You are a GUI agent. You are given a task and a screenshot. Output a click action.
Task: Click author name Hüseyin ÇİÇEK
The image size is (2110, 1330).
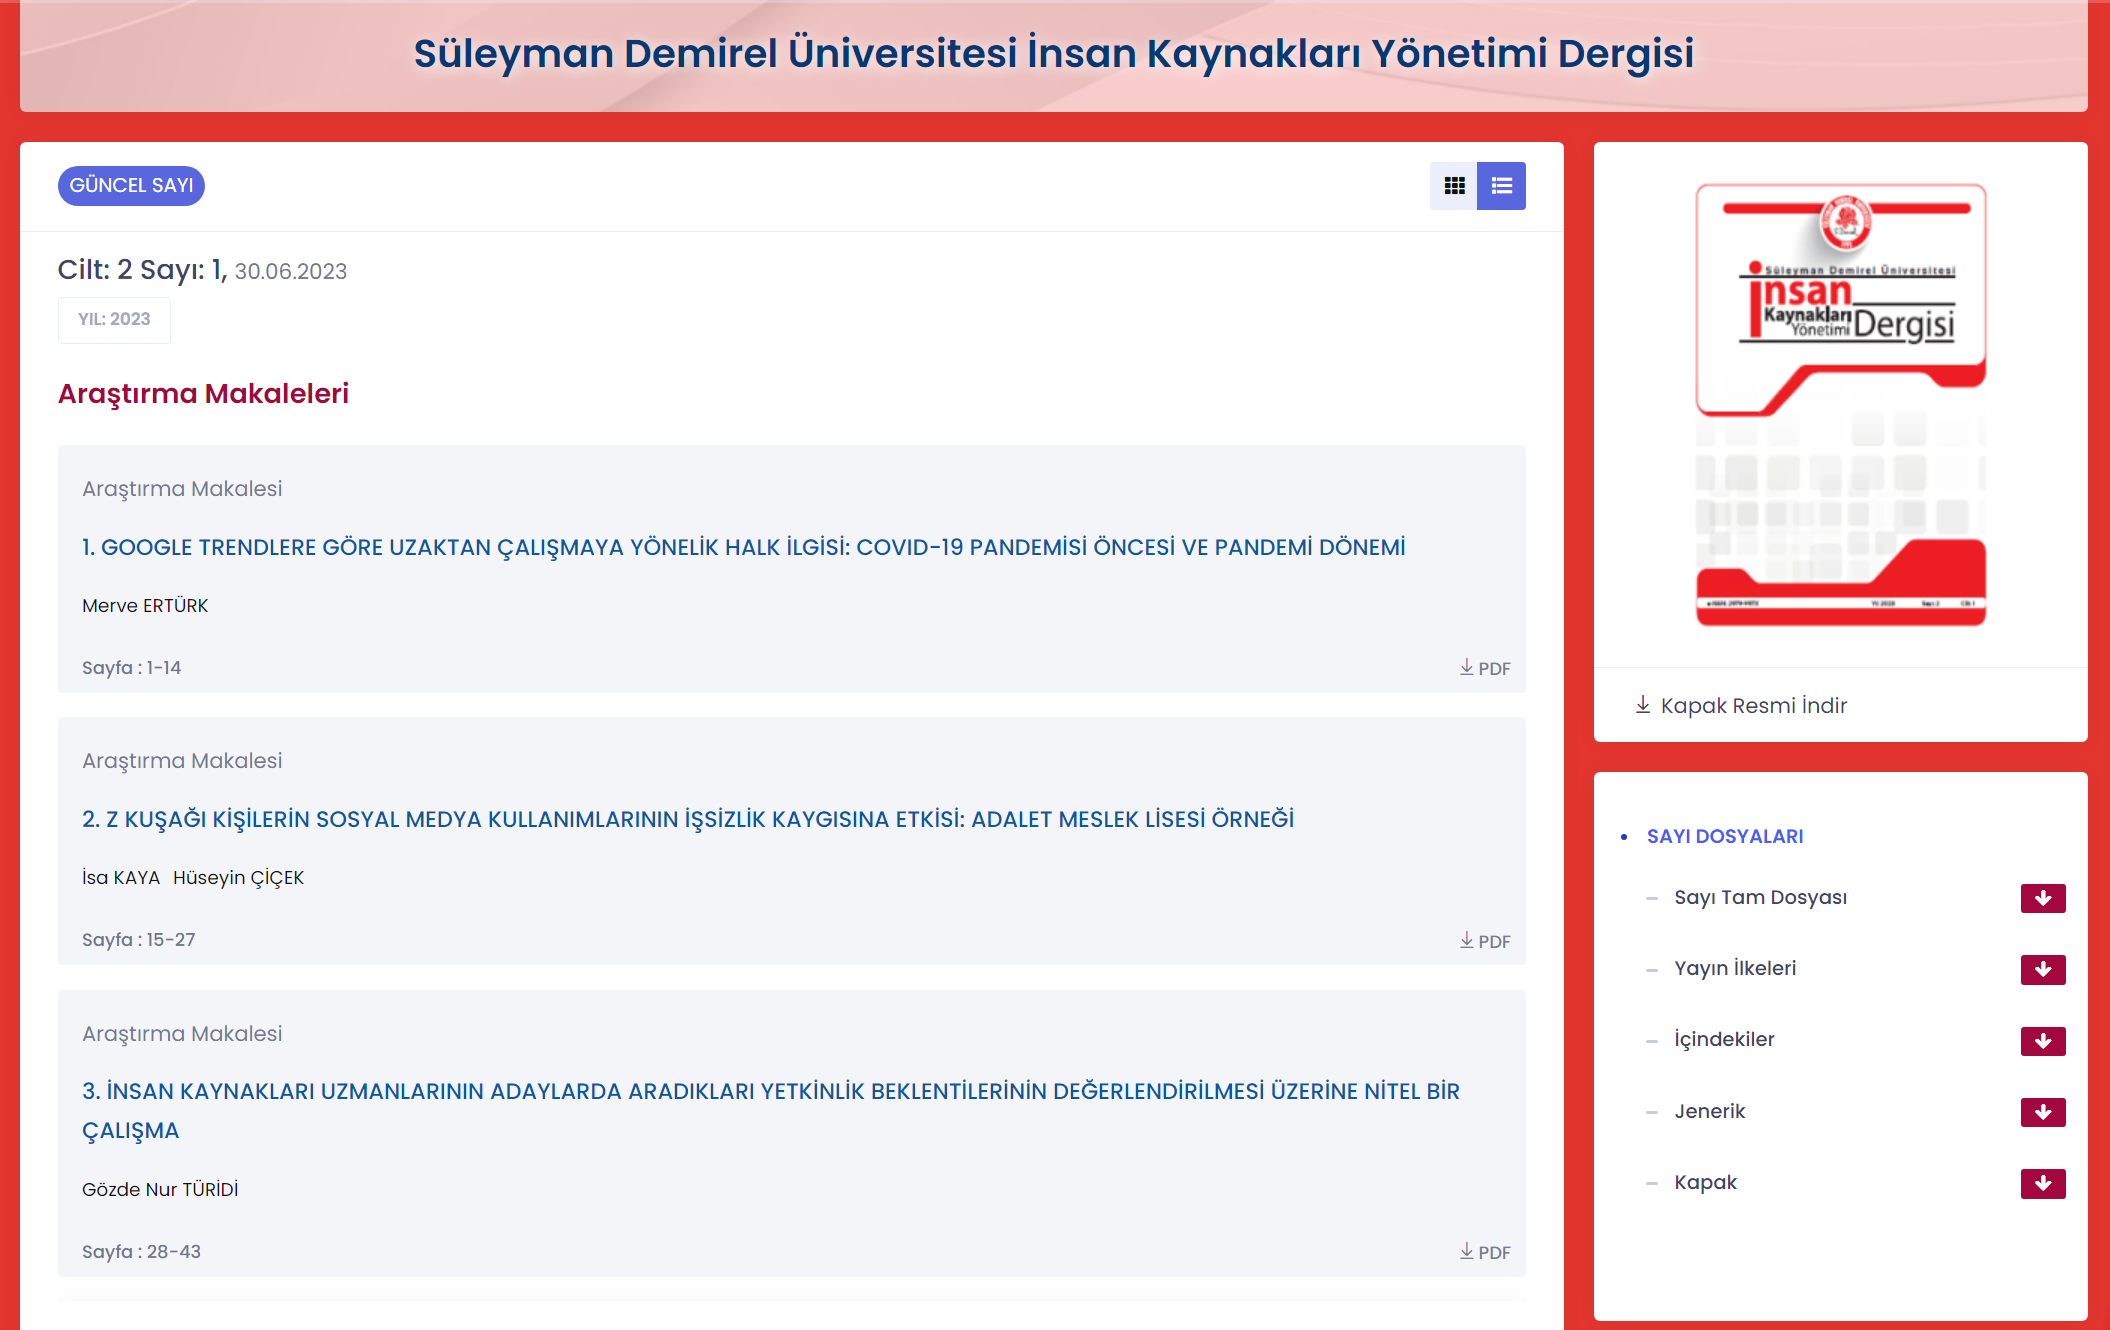(238, 878)
